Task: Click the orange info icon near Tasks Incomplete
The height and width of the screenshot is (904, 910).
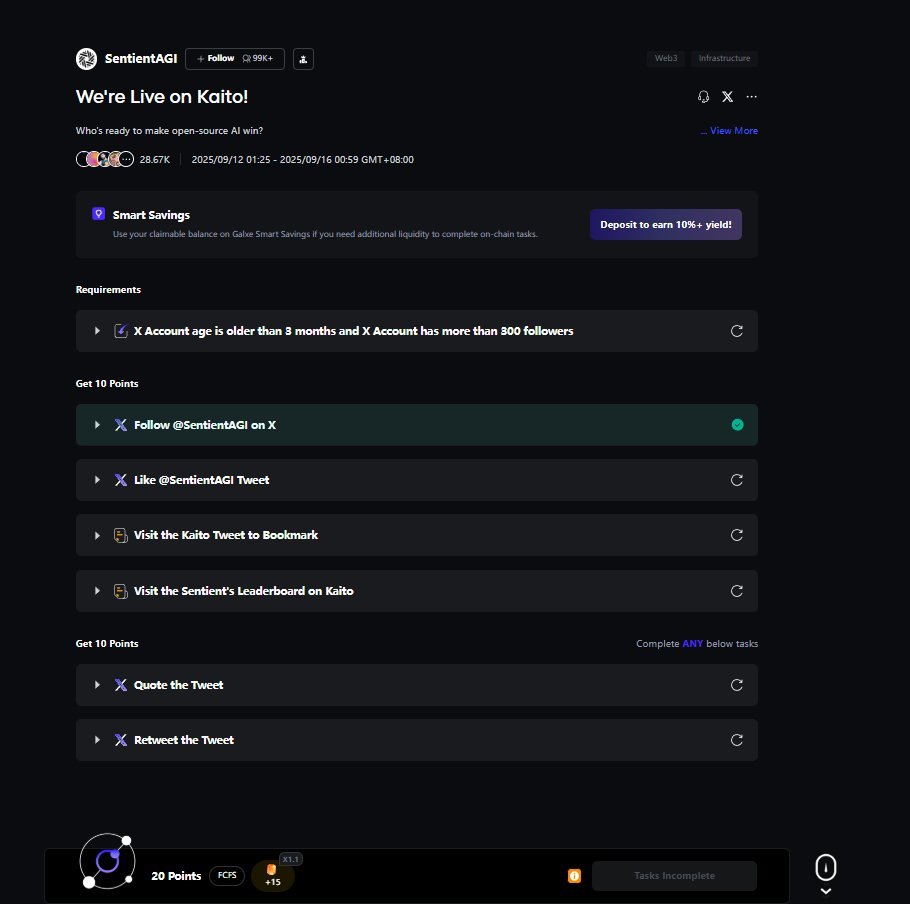Action: [574, 876]
